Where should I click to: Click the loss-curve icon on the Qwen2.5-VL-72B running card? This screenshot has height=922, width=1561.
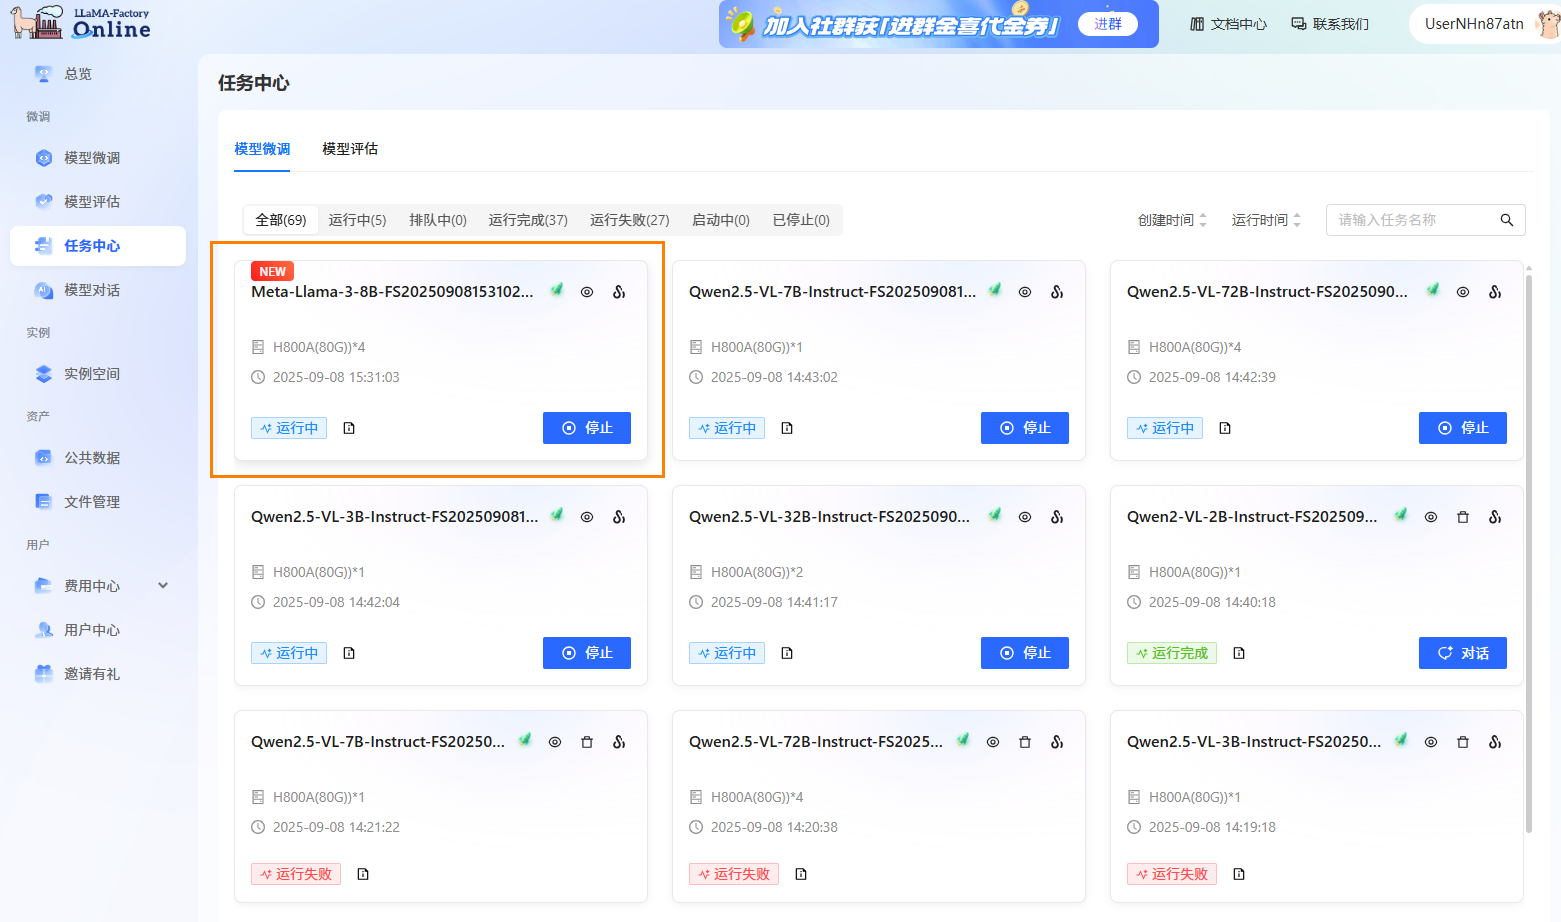click(1495, 292)
